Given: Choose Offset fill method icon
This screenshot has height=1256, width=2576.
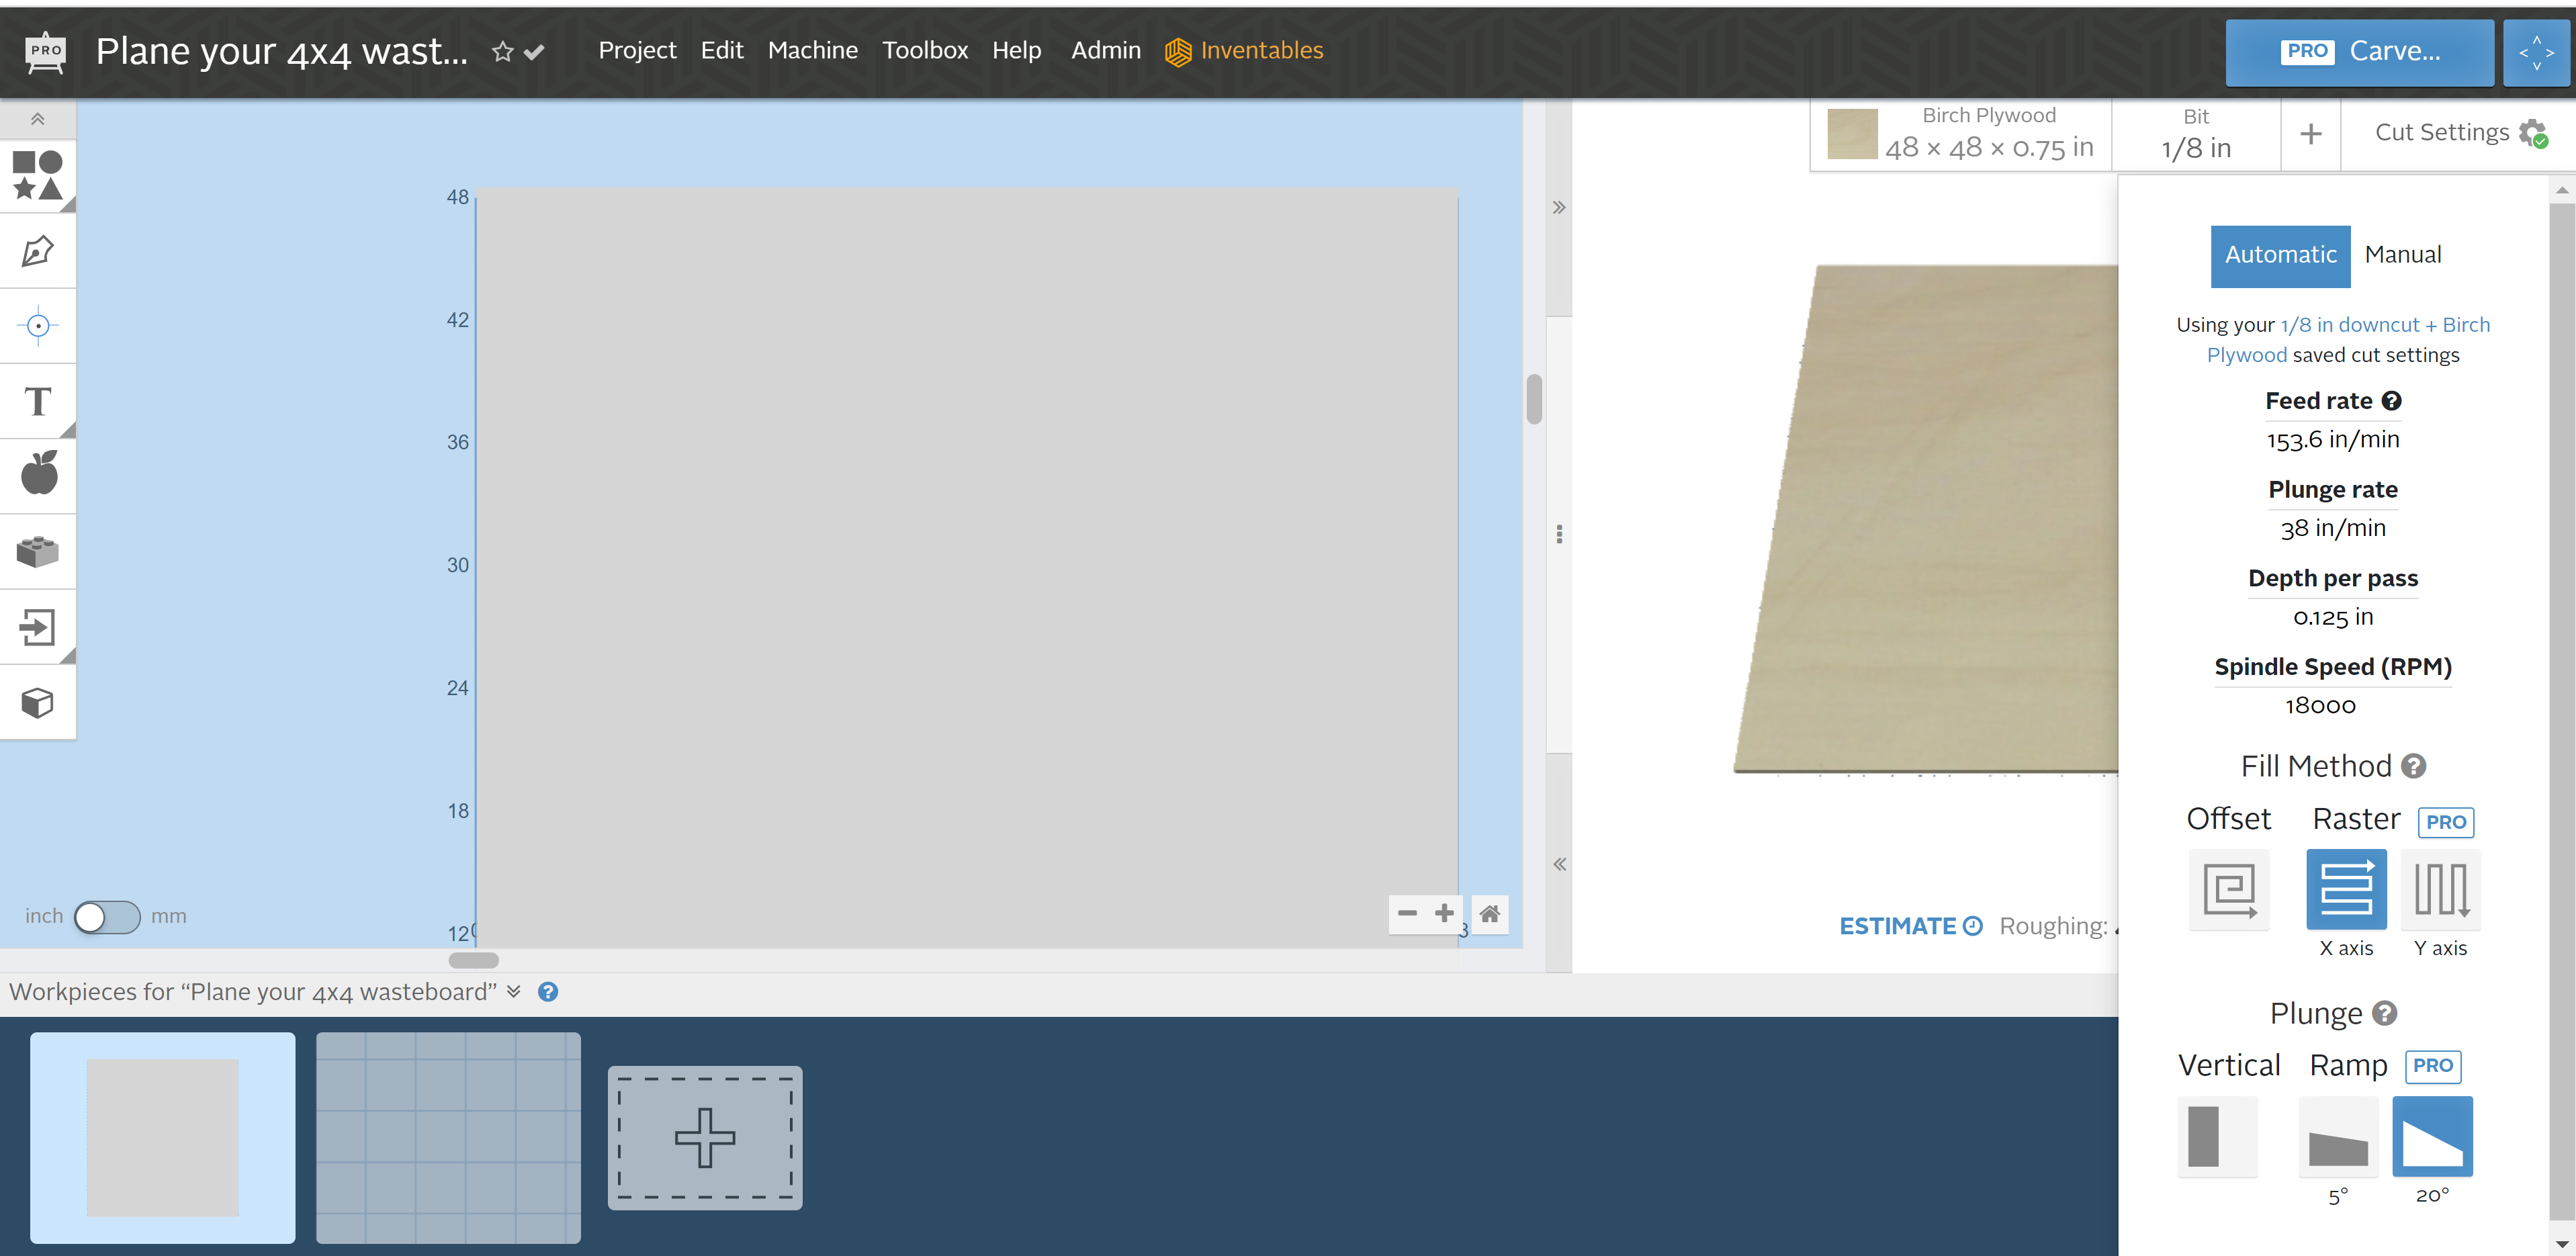Looking at the screenshot, I should click(x=2229, y=889).
